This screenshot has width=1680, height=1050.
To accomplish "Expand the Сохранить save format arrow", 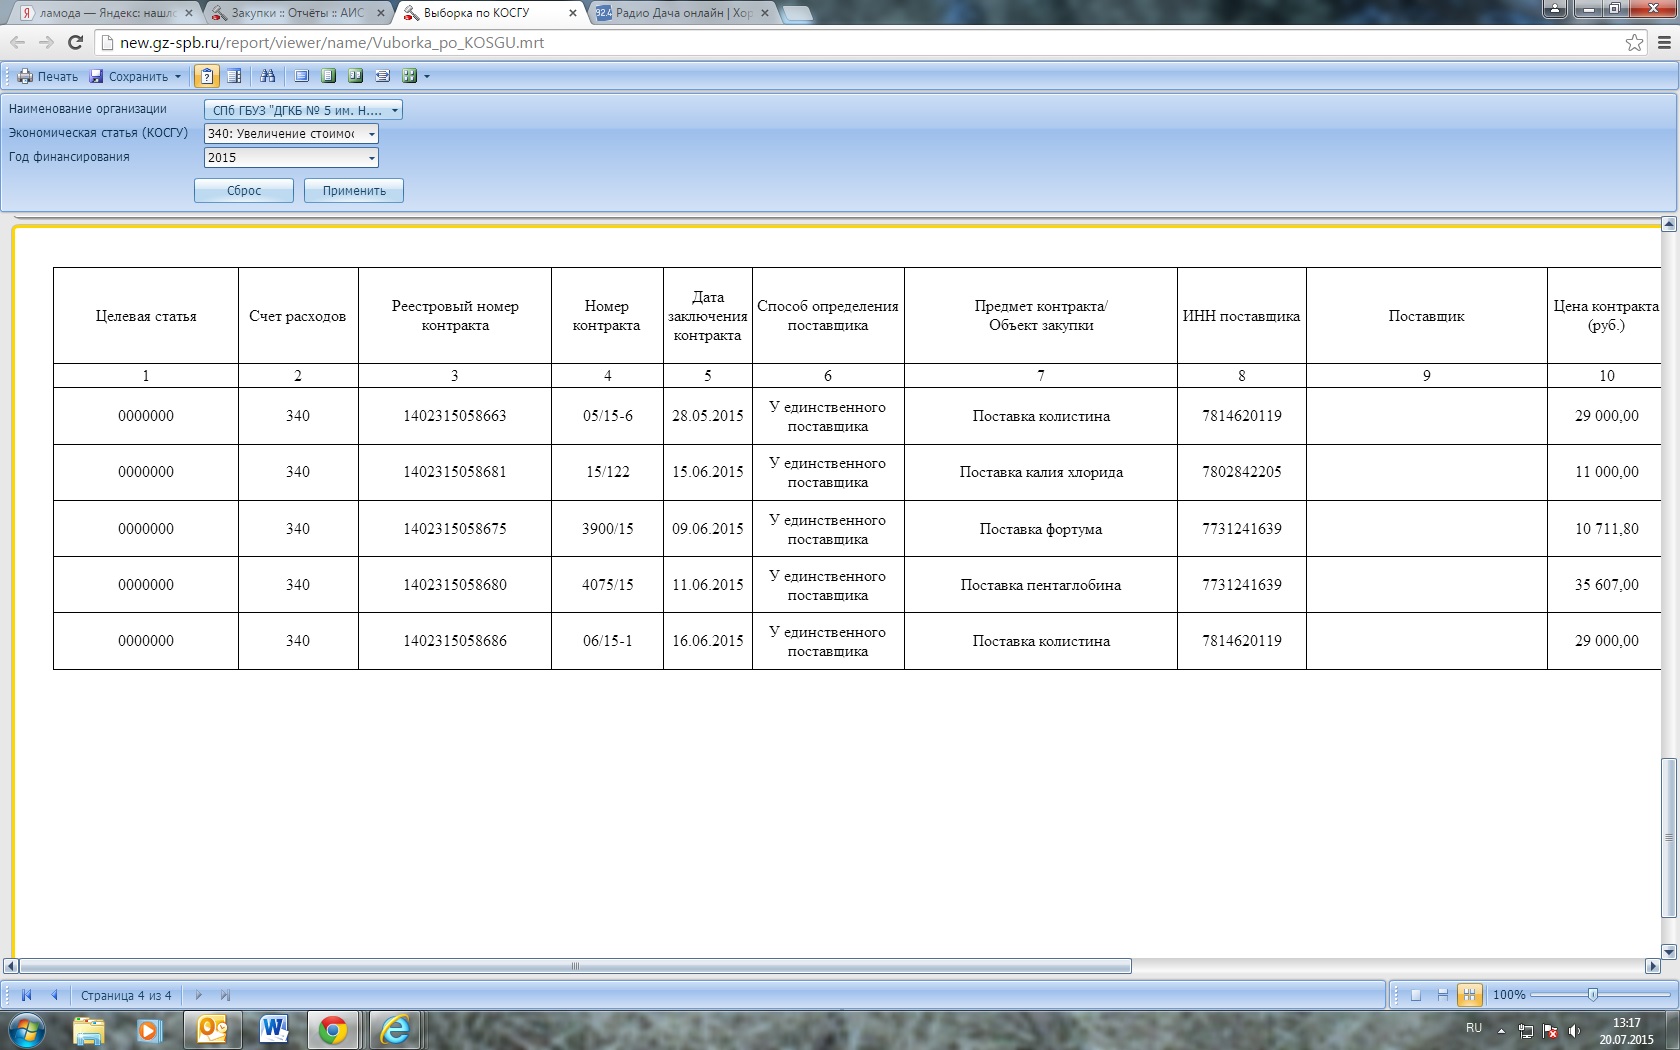I will (x=178, y=76).
